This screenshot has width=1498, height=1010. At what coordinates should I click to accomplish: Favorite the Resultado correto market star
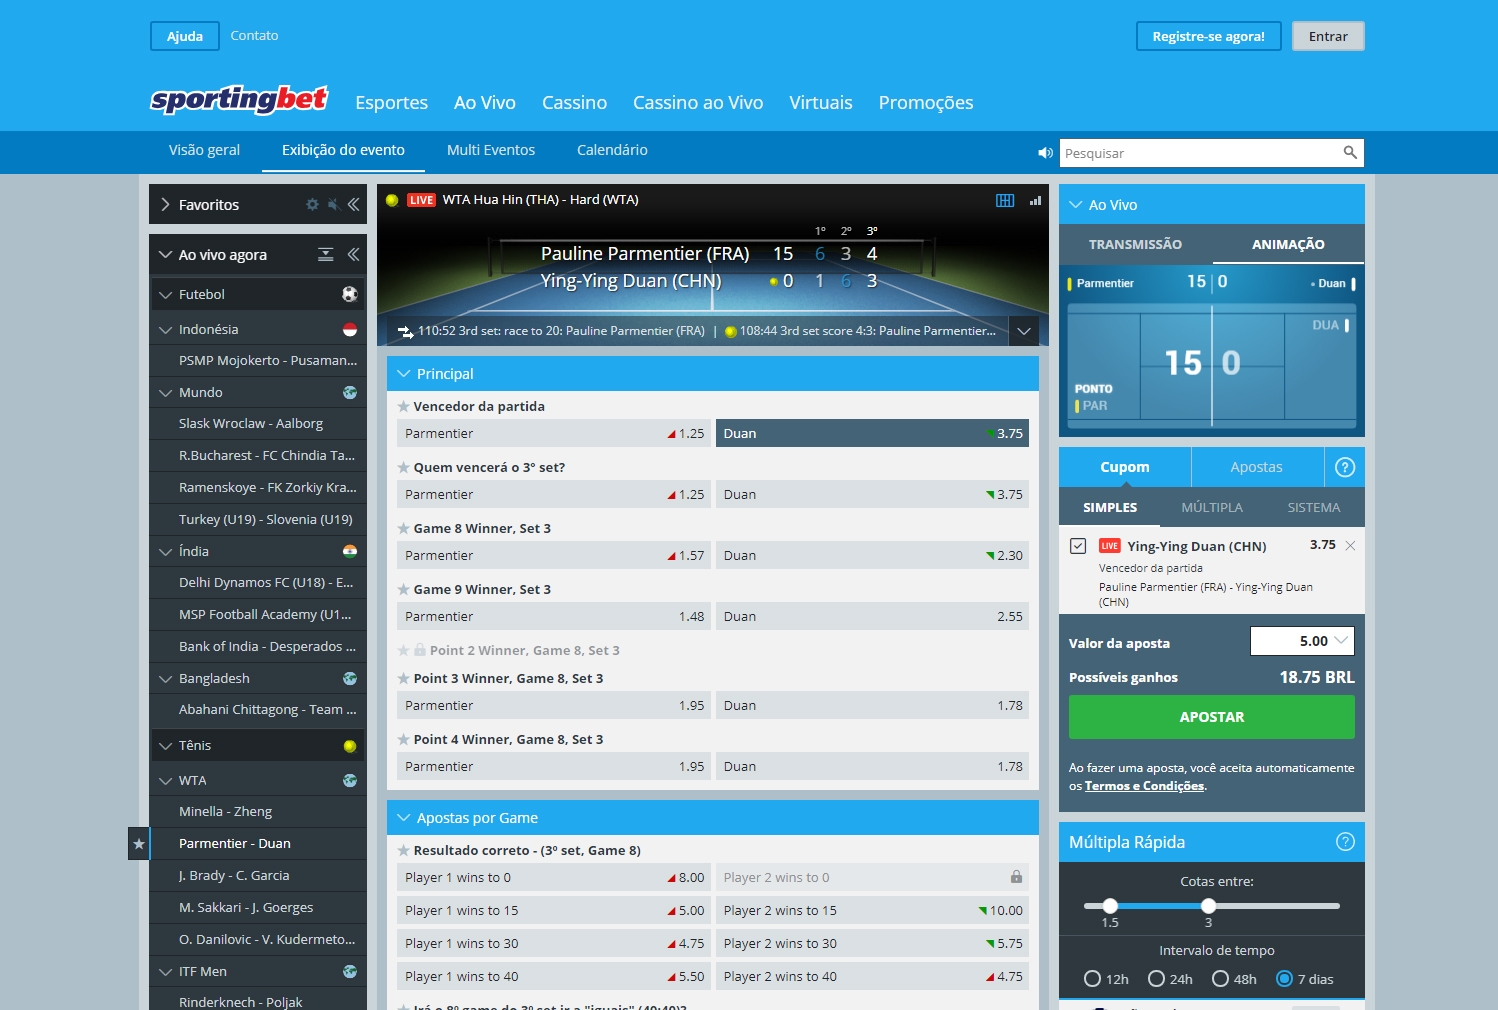403,850
